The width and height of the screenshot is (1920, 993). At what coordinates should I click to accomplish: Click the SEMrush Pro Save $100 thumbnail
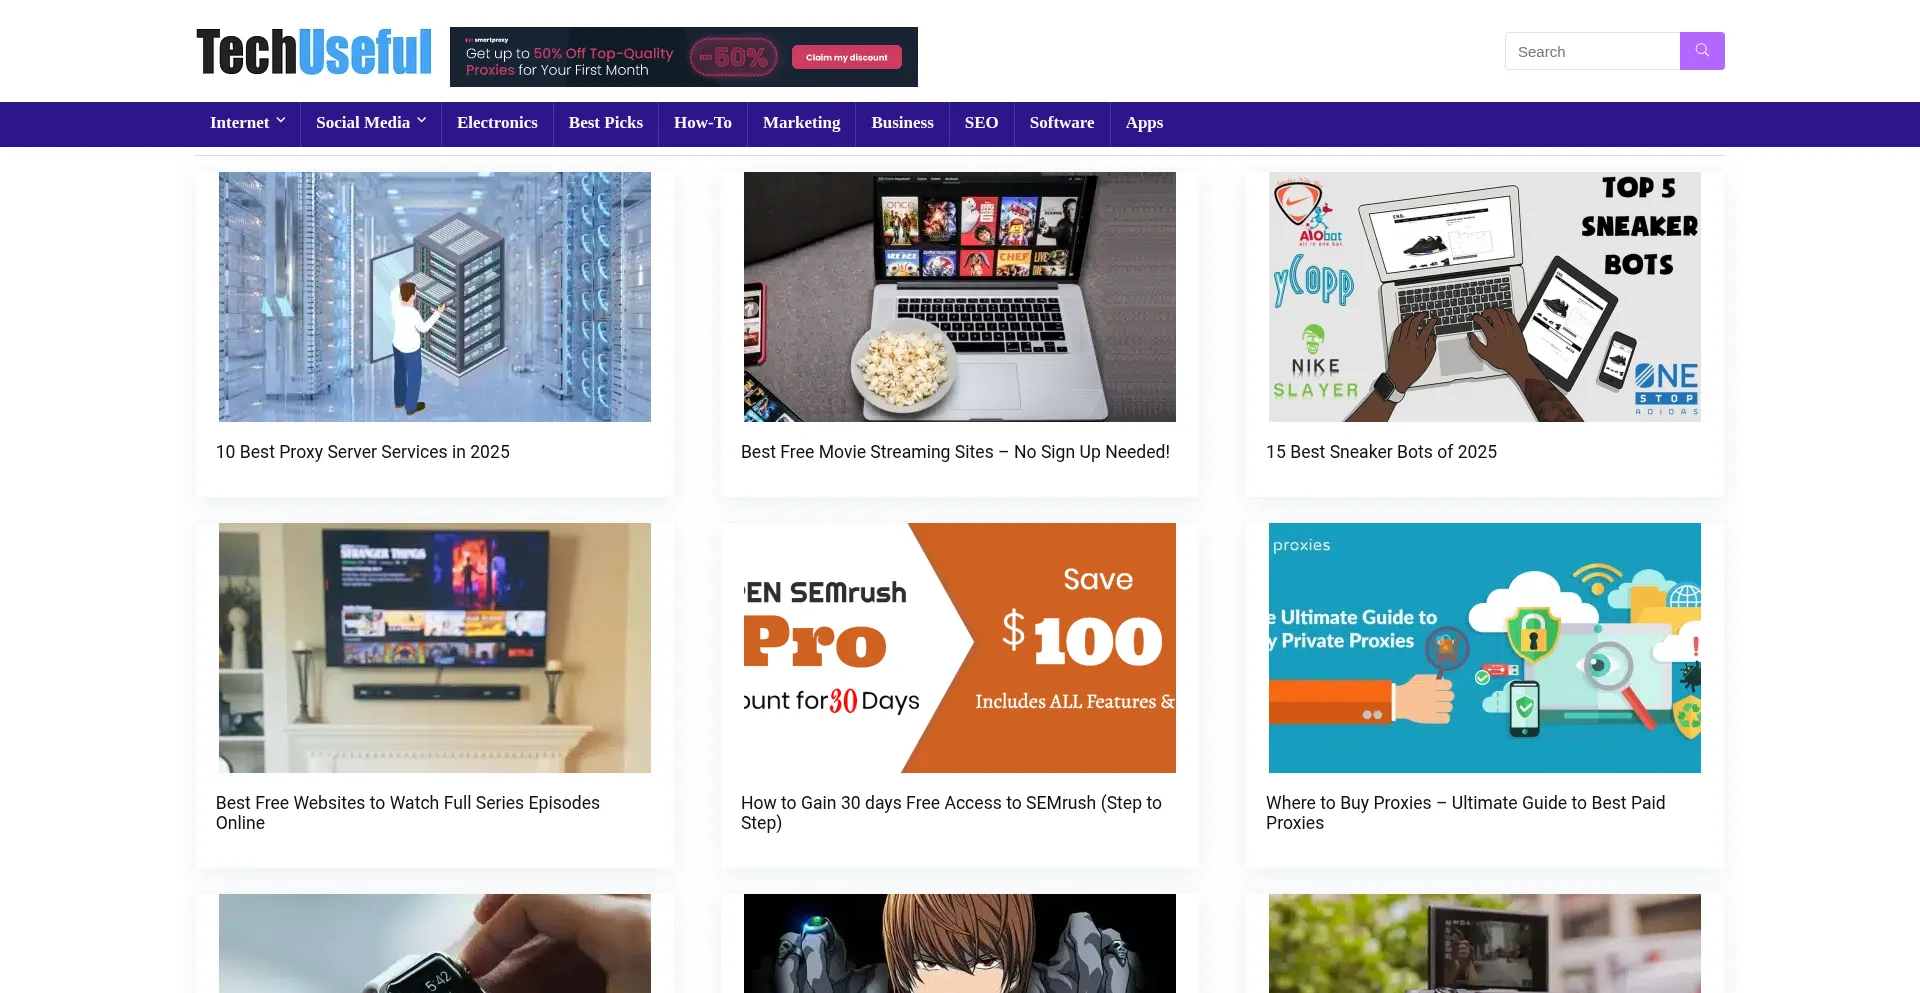(x=960, y=648)
